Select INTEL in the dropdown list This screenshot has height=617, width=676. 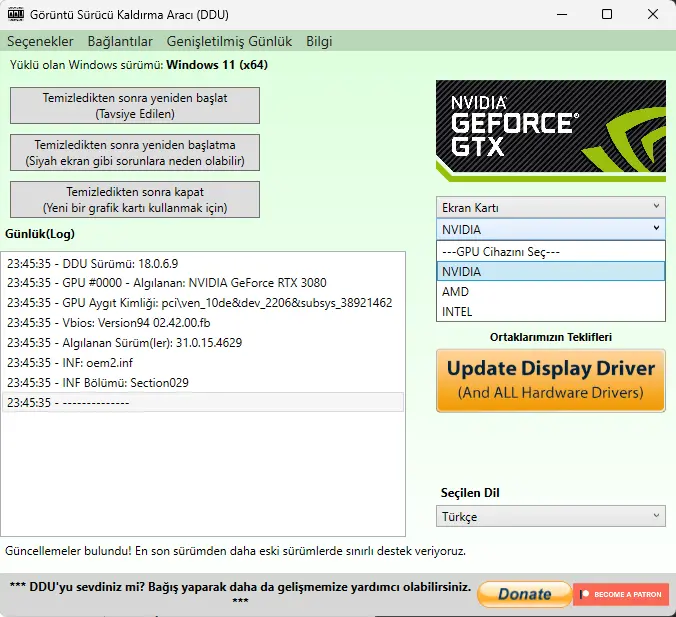551,311
